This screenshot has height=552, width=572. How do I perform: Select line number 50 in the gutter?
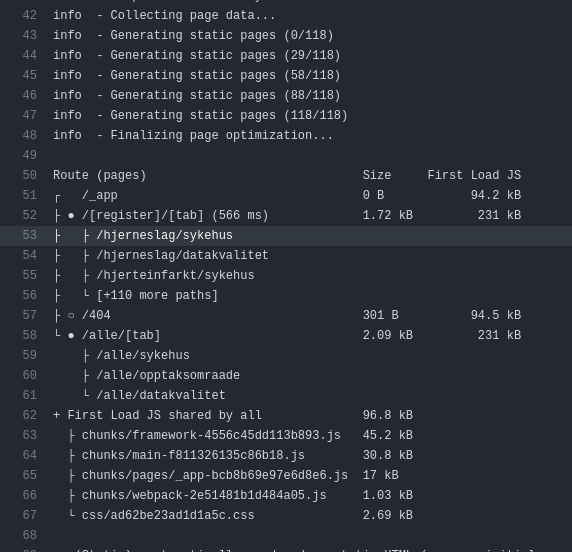(x=30, y=175)
